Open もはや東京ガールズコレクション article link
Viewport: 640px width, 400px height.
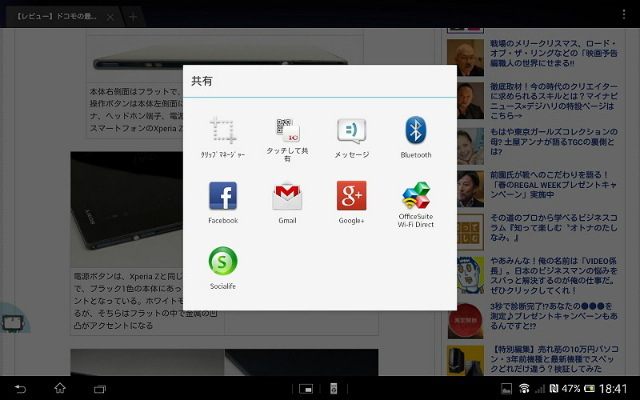tap(554, 142)
